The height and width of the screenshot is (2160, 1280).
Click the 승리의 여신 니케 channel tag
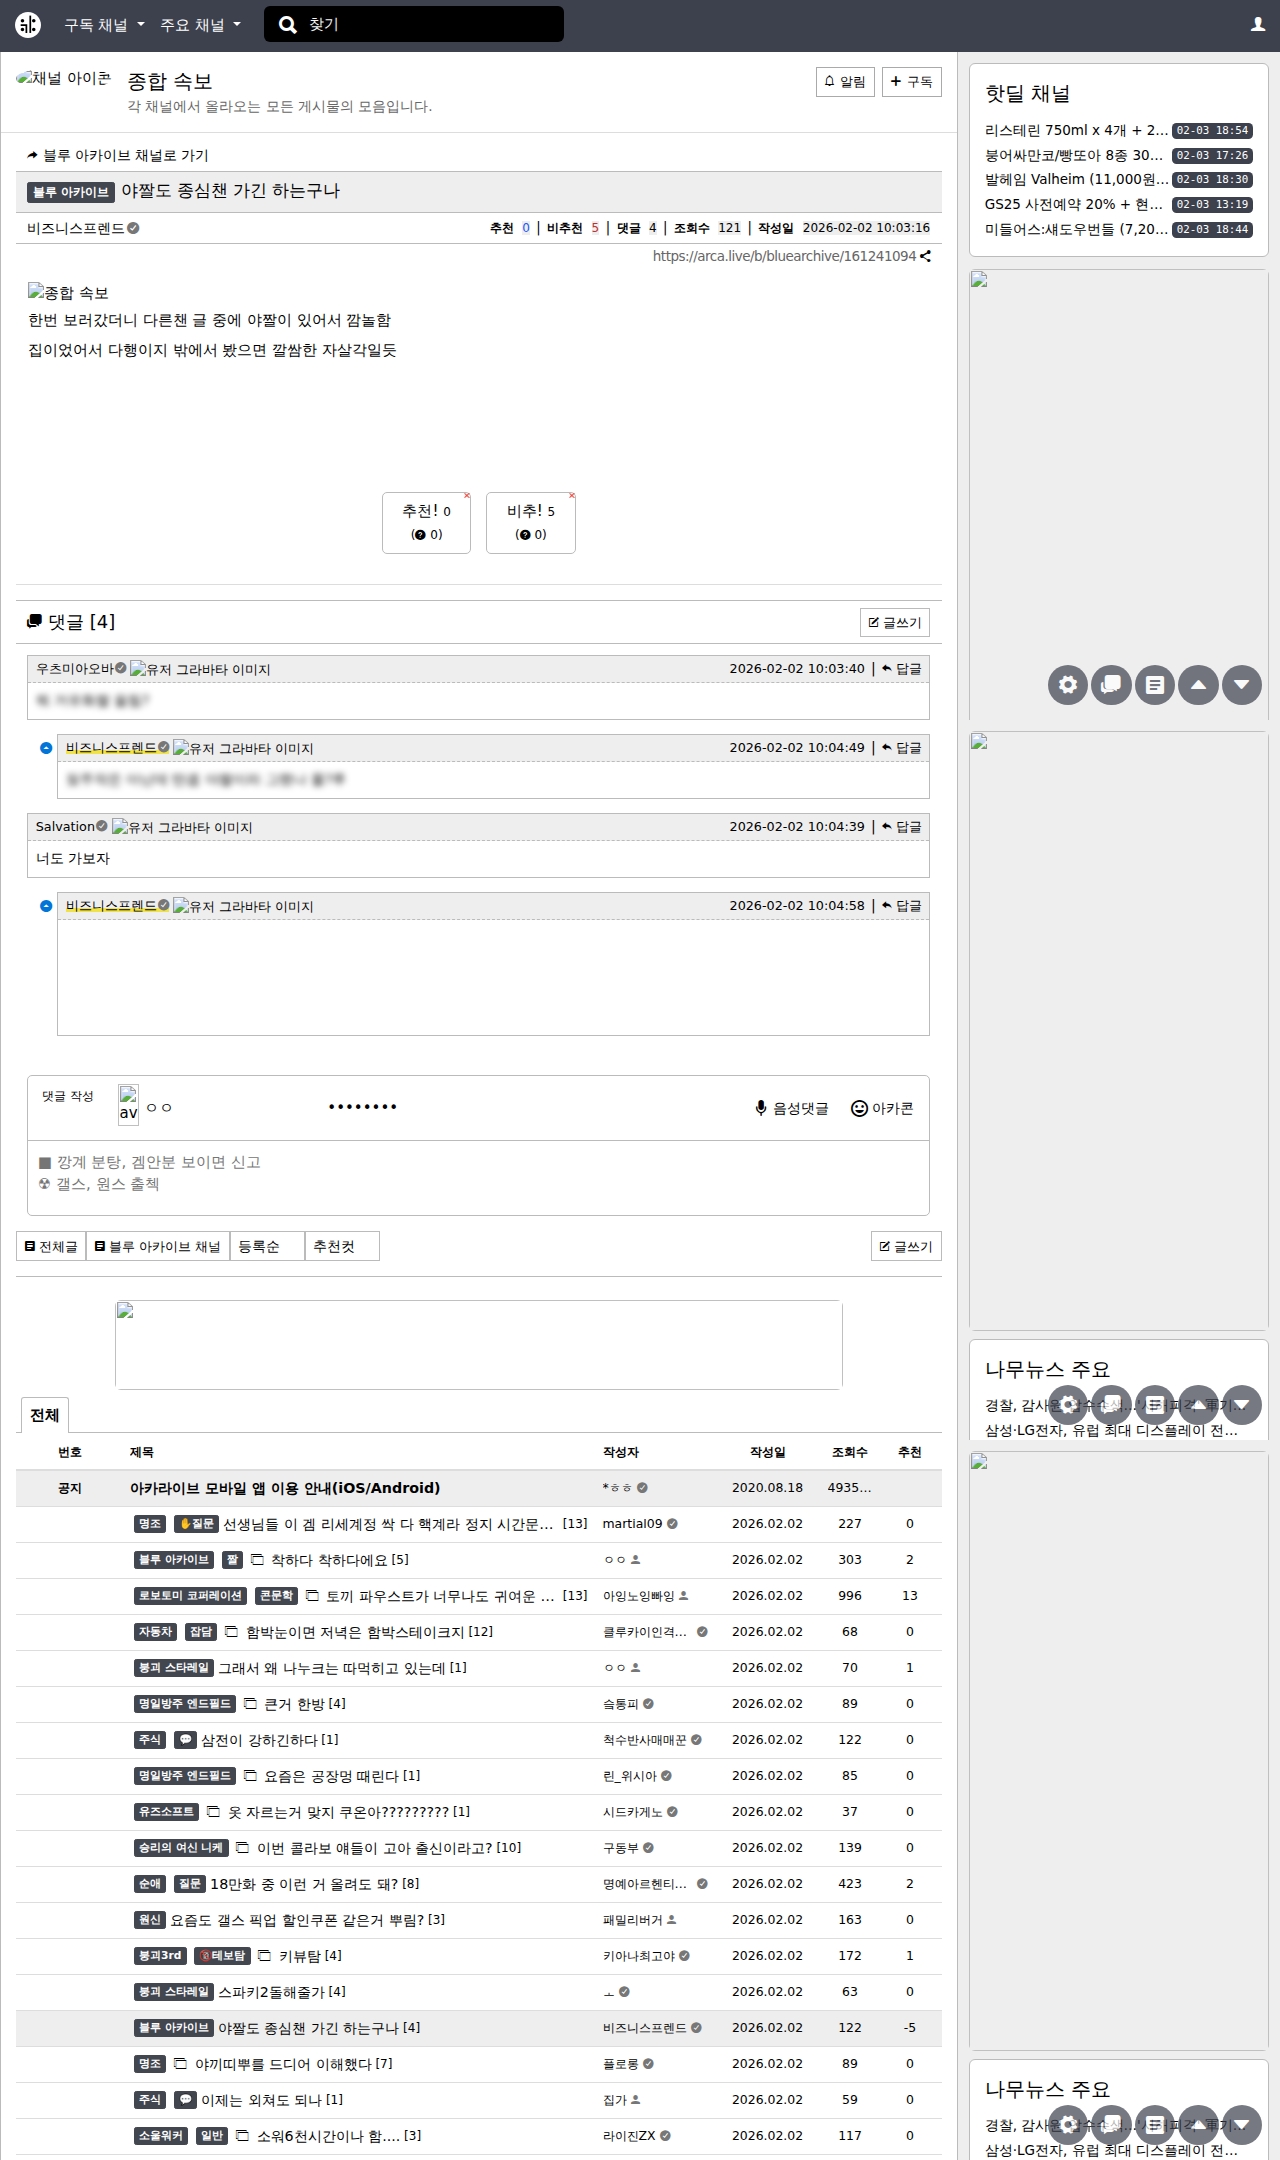181,1848
